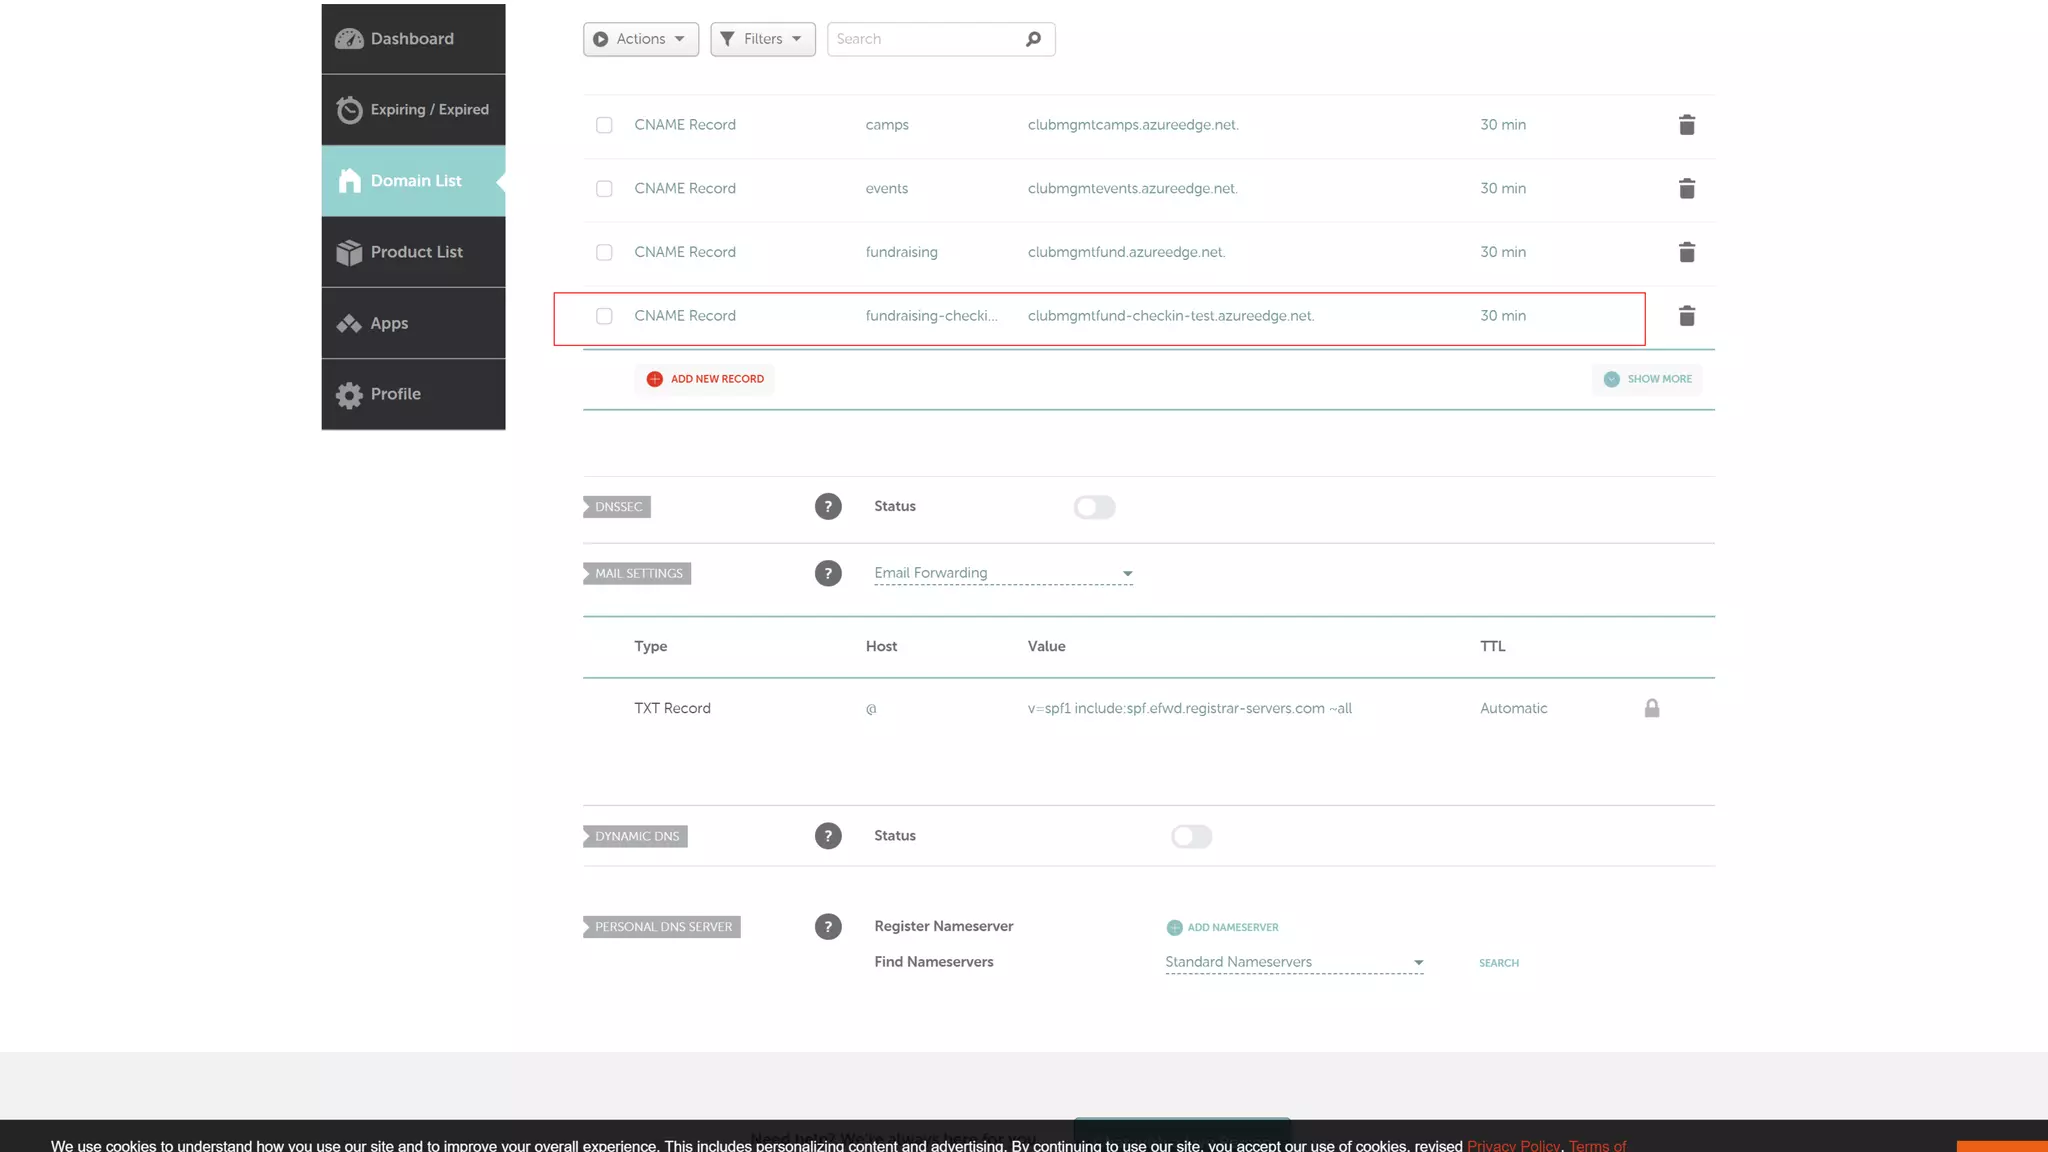2048x1152 pixels.
Task: Click trash icon for events record
Action: [x=1686, y=189]
